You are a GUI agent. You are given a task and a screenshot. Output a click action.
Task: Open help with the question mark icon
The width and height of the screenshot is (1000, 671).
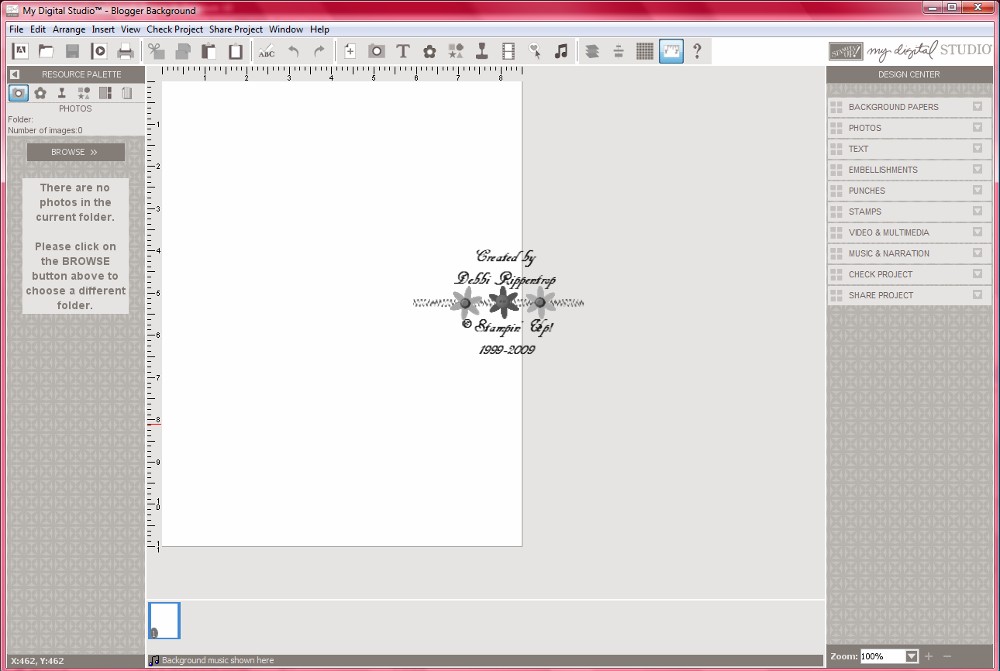[697, 51]
